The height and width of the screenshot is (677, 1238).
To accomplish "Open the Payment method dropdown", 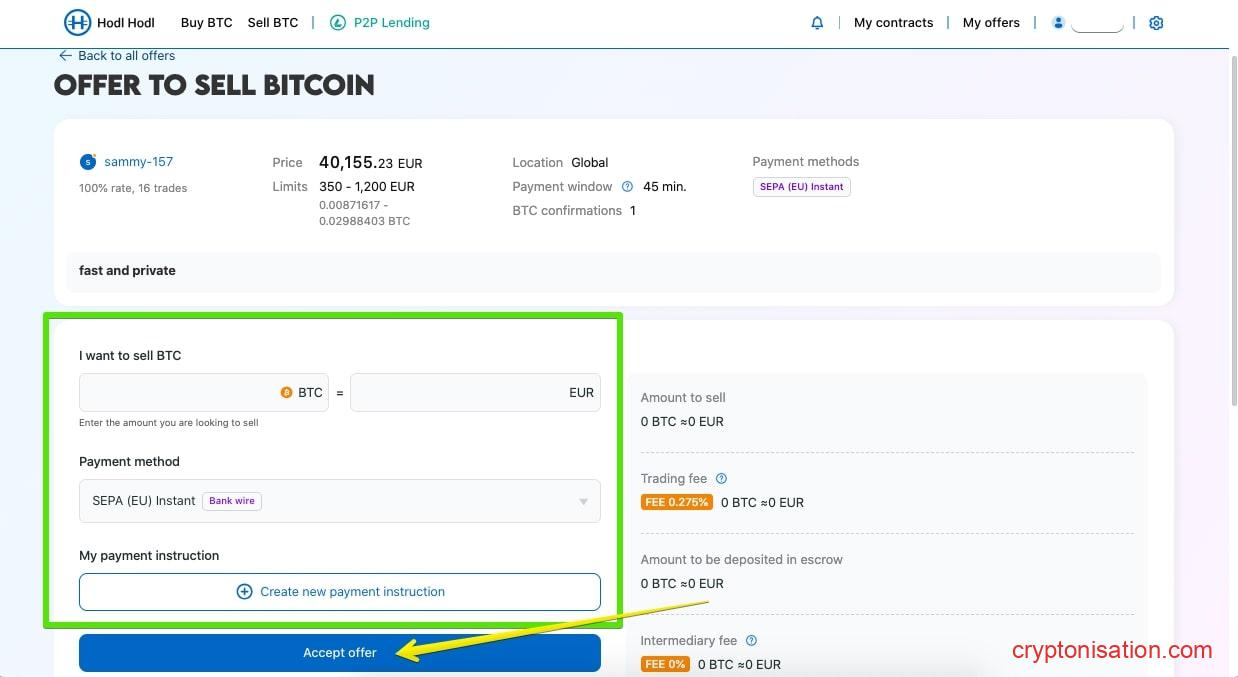I will coord(583,501).
